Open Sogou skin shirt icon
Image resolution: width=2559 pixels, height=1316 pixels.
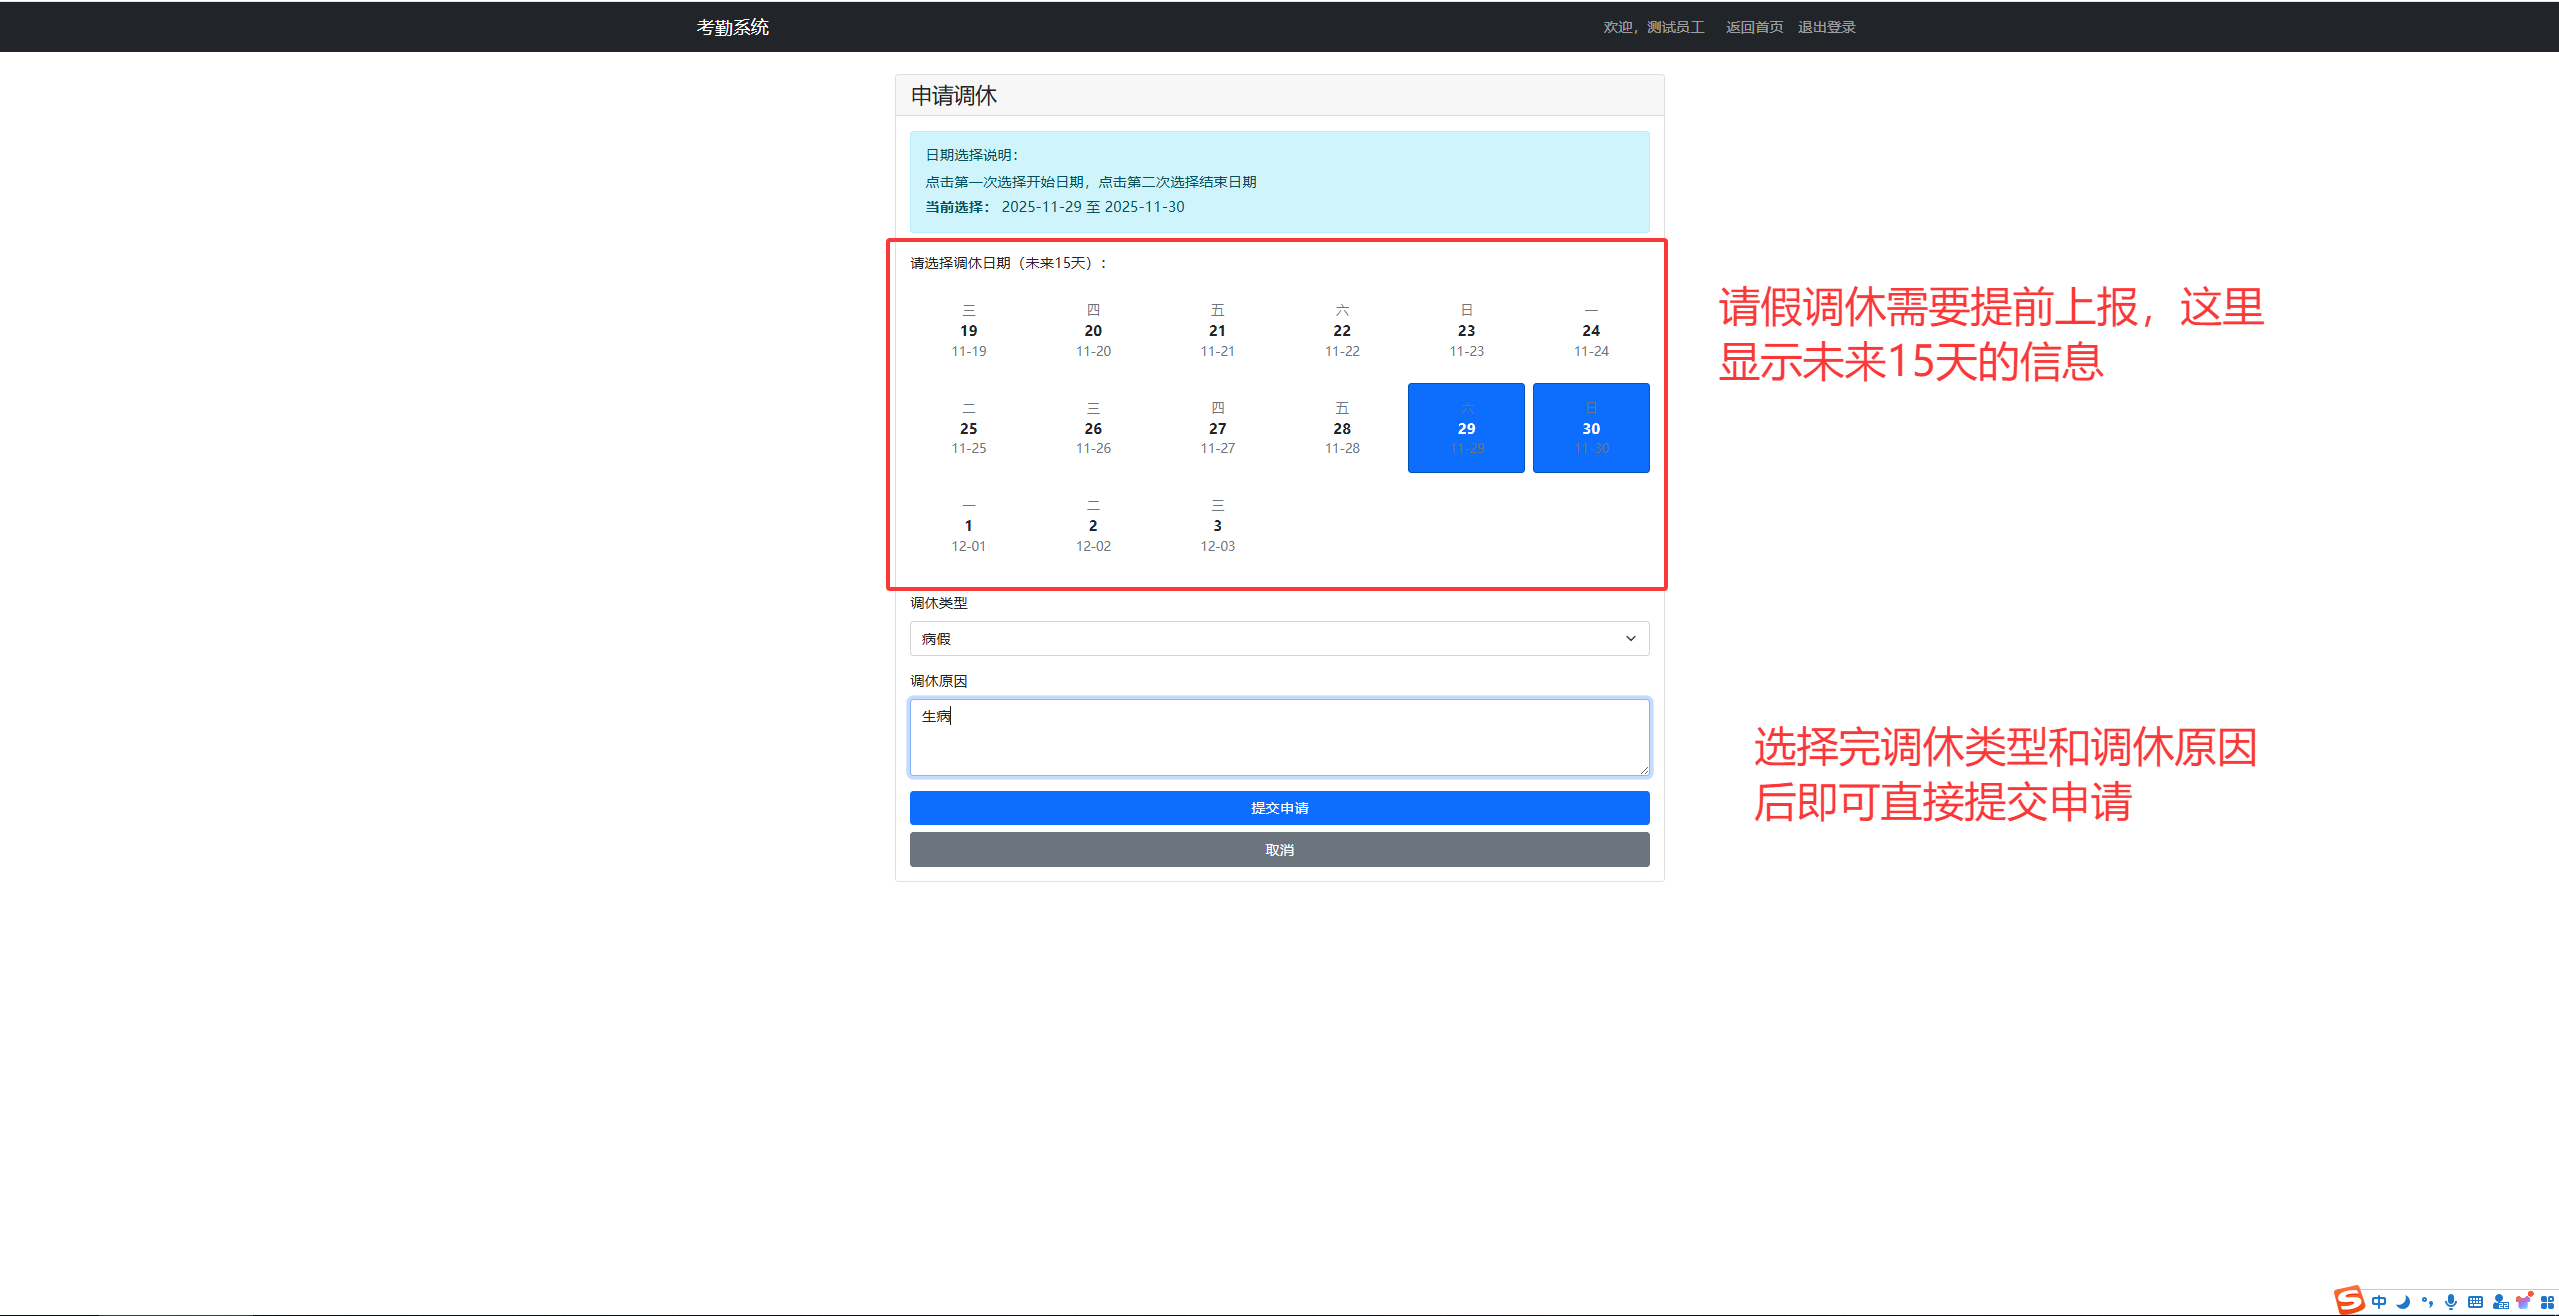pyautogui.click(x=2523, y=1302)
